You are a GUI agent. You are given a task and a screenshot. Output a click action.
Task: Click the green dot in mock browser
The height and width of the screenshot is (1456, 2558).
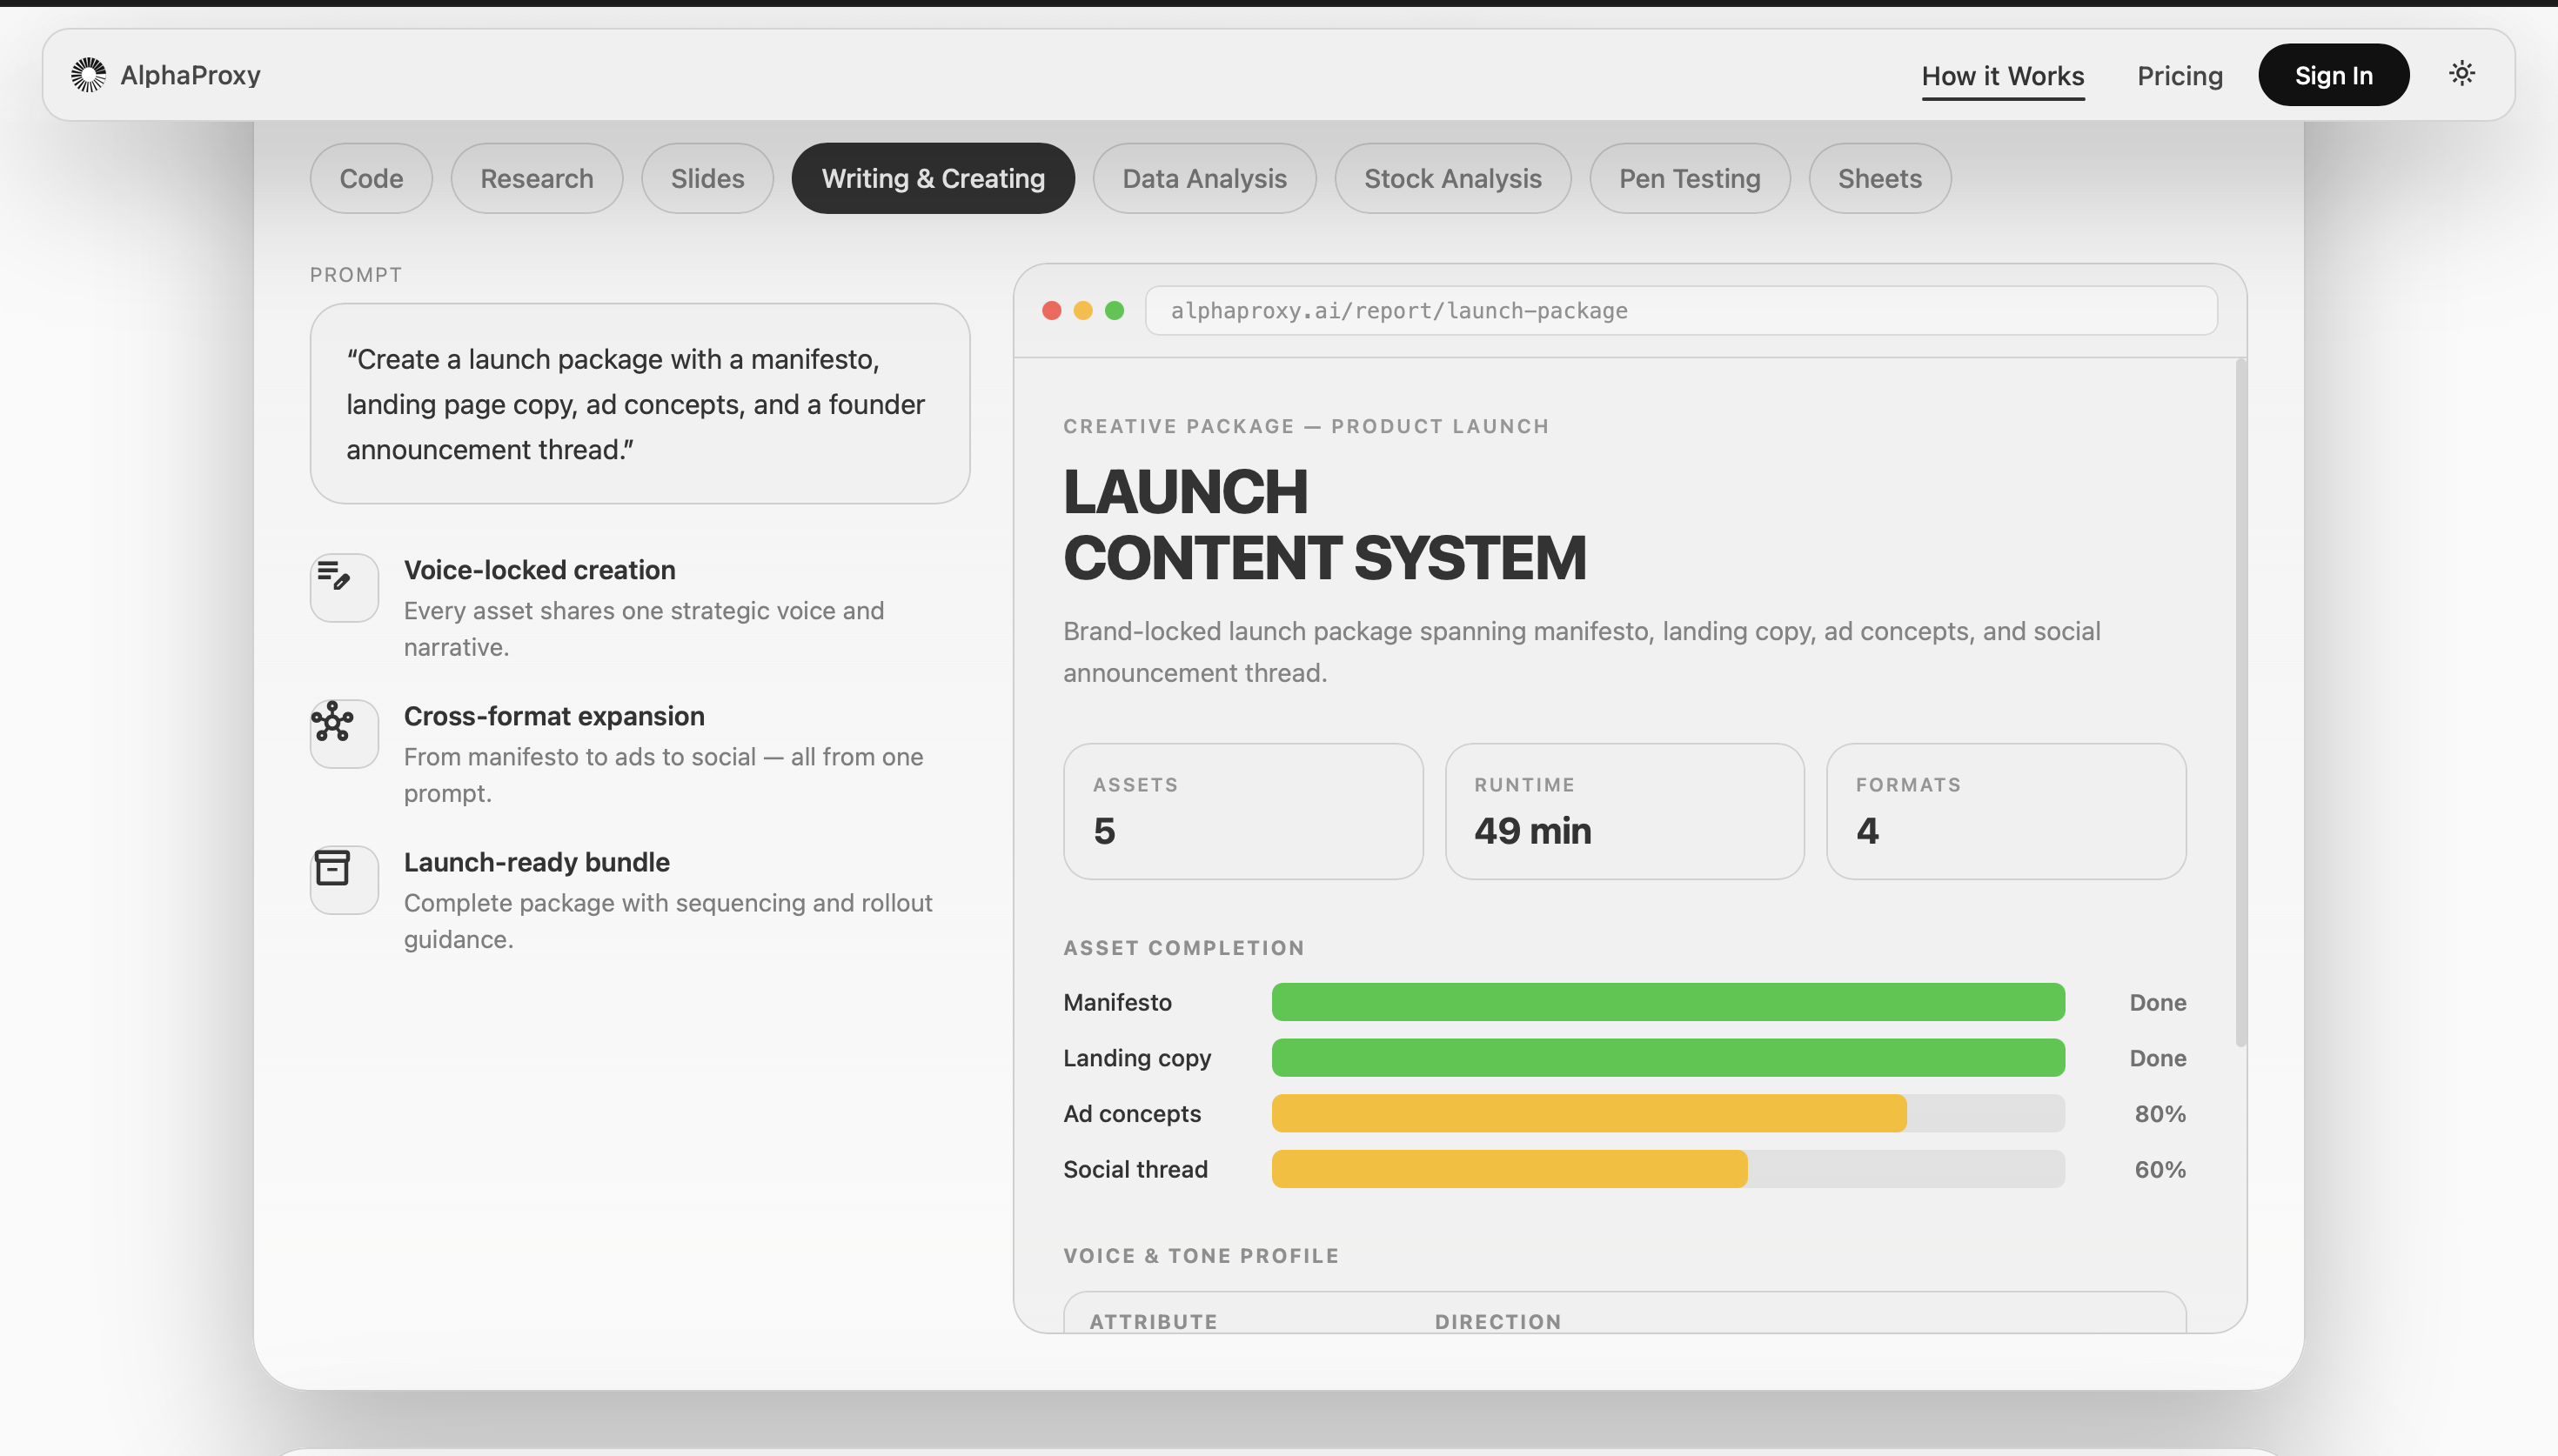[x=1114, y=311]
